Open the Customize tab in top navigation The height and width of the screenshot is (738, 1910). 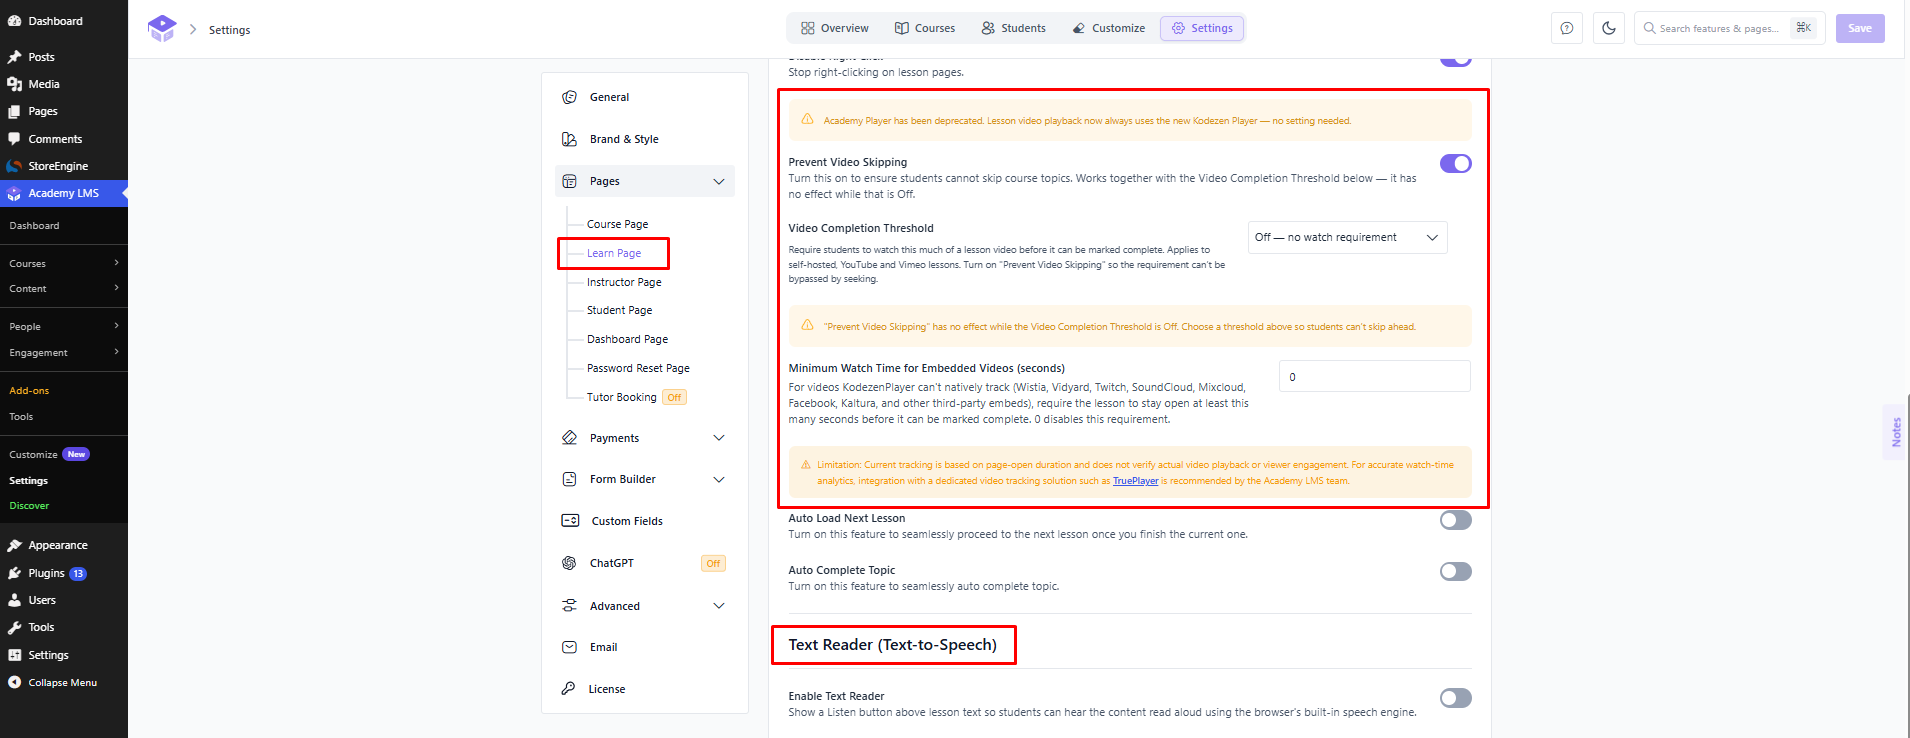click(1109, 28)
